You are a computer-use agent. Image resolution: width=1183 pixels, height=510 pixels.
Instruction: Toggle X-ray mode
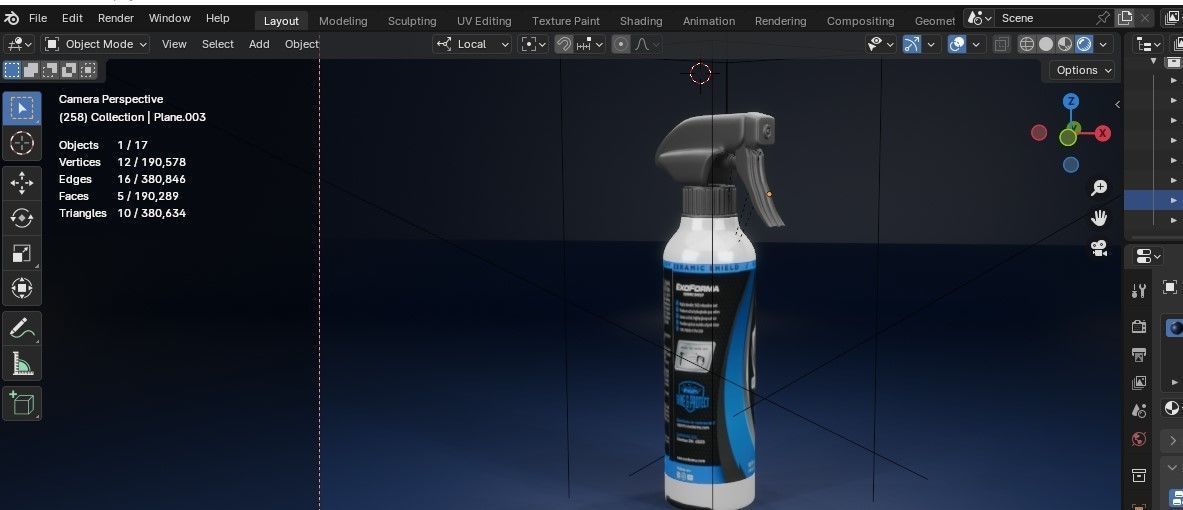[x=1001, y=45]
